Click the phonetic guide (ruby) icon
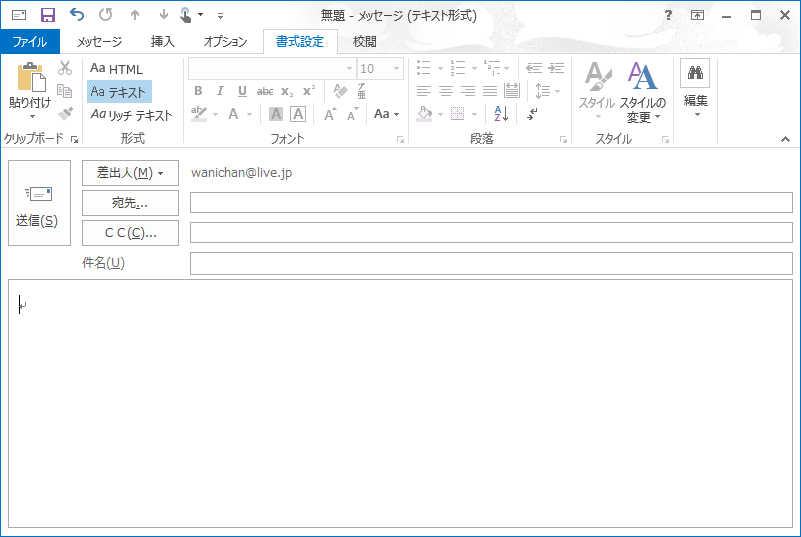 361,90
